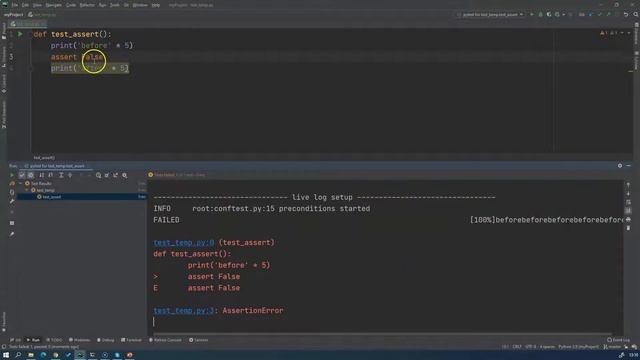
Task: Open the Python Console bottom tab
Action: click(x=165, y=340)
